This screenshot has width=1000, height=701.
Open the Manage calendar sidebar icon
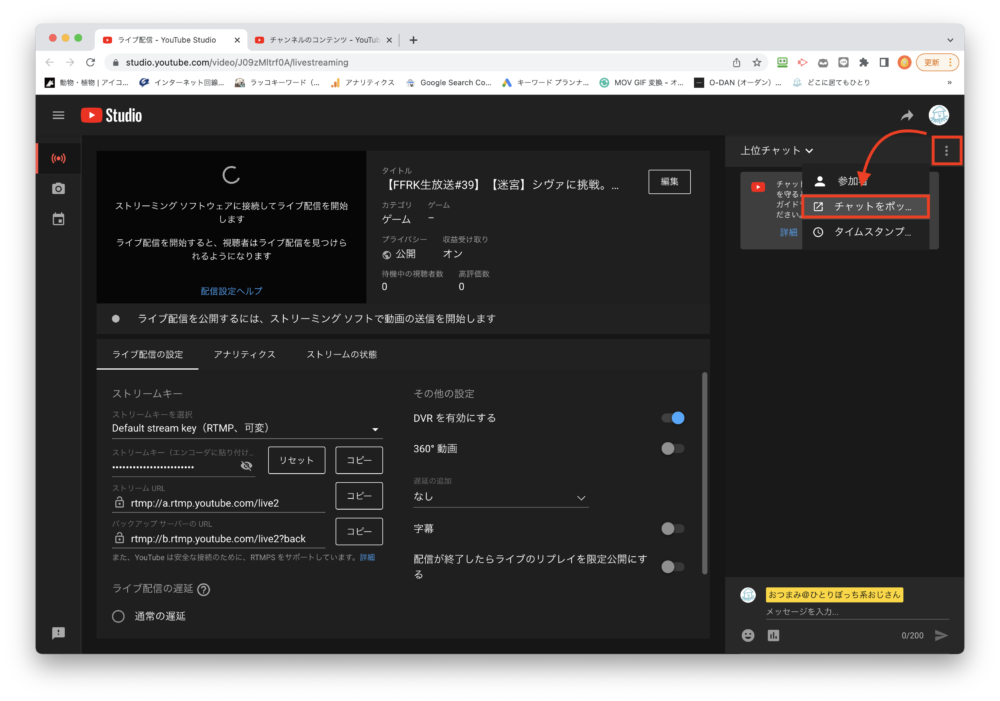point(58,219)
